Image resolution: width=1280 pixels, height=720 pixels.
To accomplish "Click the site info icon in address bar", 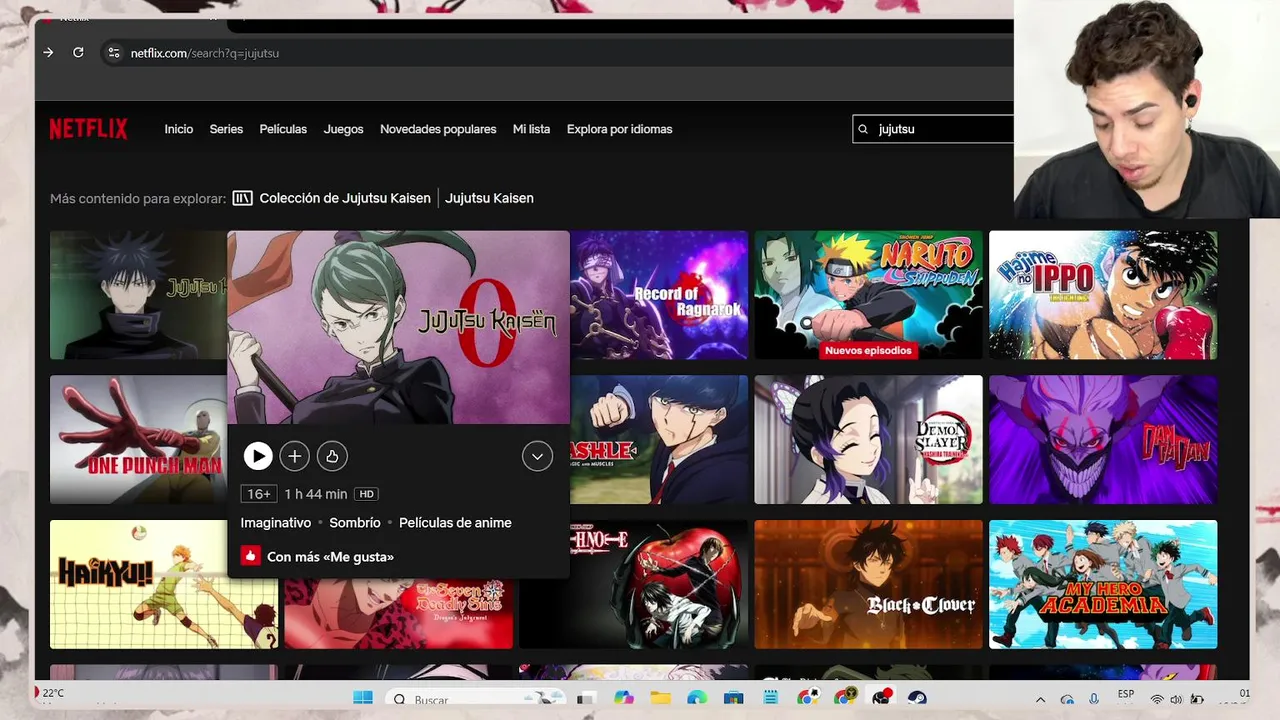I will 113,53.
